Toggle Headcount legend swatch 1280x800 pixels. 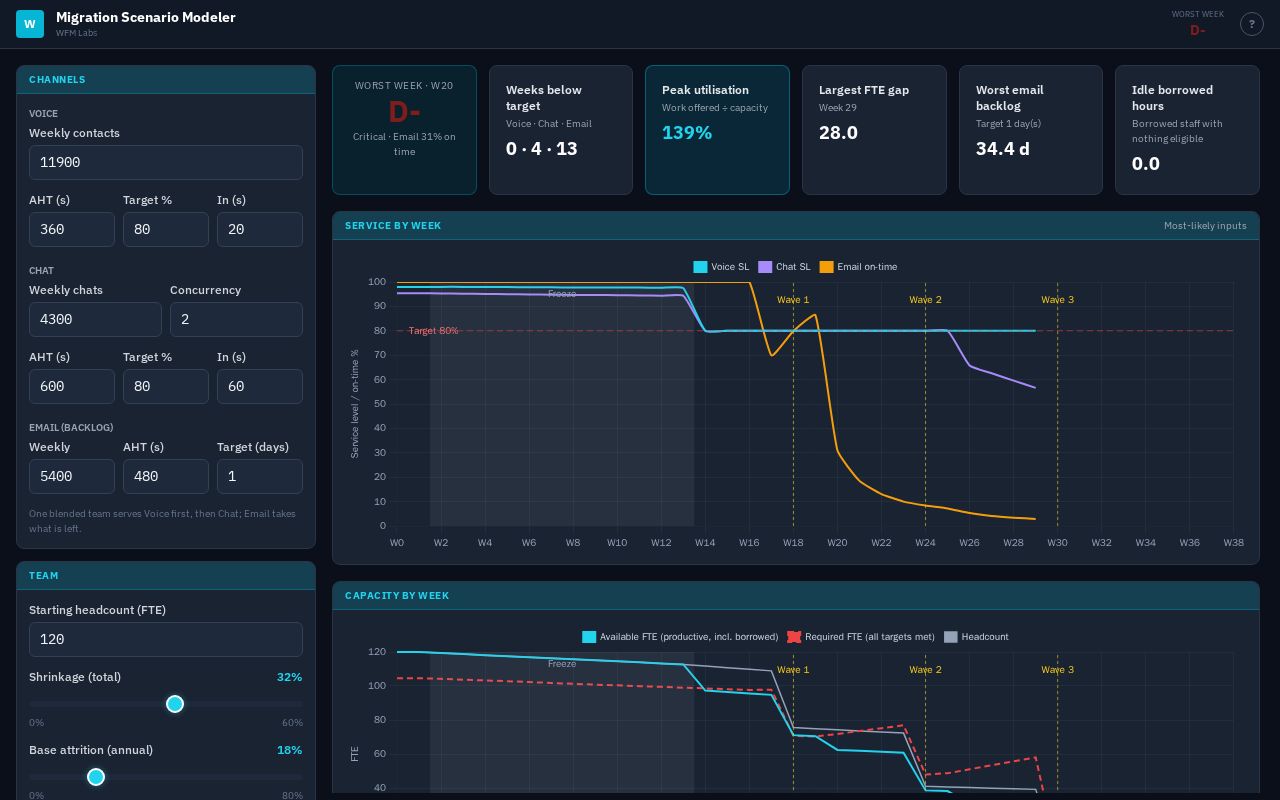pos(951,637)
